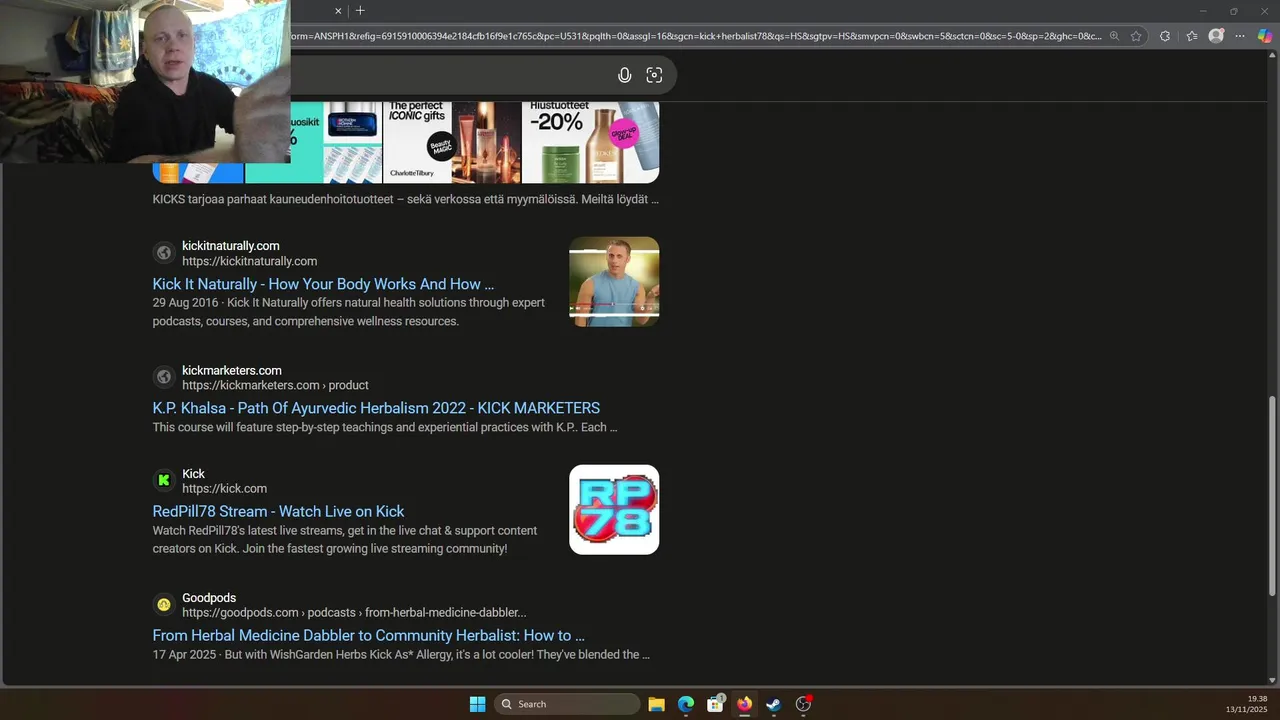Click The perfect ICONIC gifts ad image
1280x720 pixels.
tap(451, 142)
